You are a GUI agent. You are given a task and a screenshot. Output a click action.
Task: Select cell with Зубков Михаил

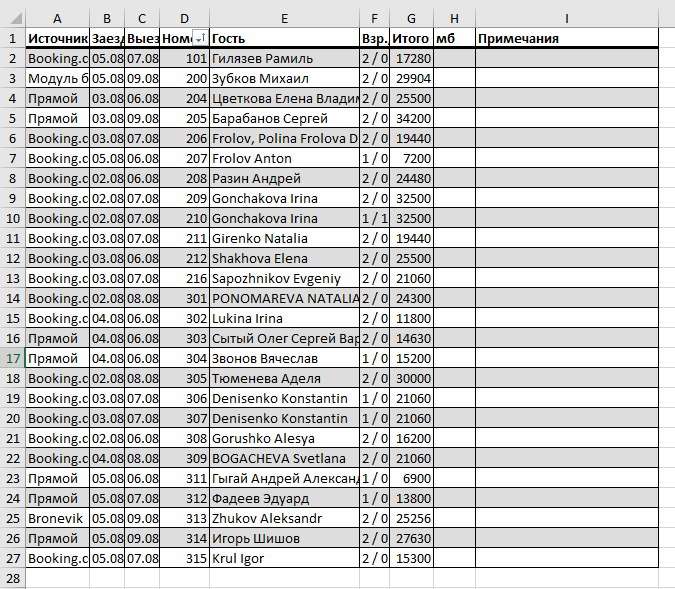coord(284,78)
